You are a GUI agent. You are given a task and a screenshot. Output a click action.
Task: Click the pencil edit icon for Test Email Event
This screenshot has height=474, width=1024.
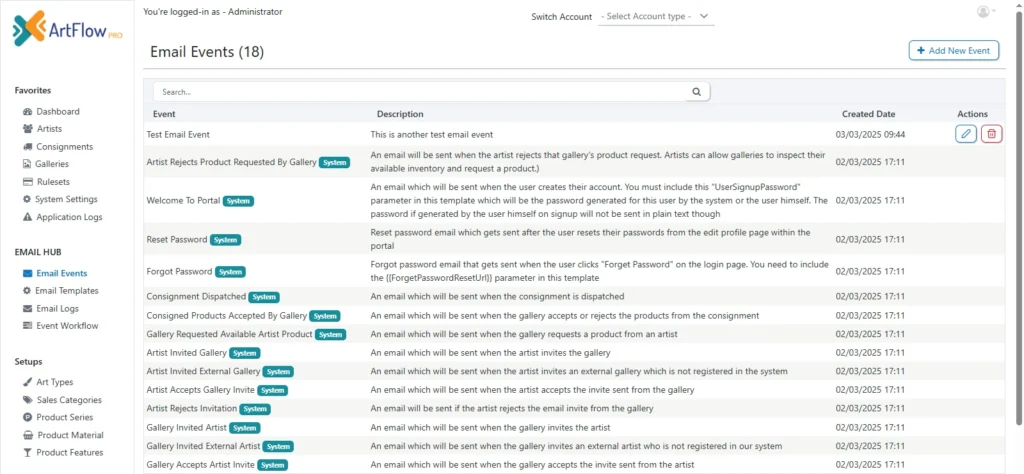[965, 134]
